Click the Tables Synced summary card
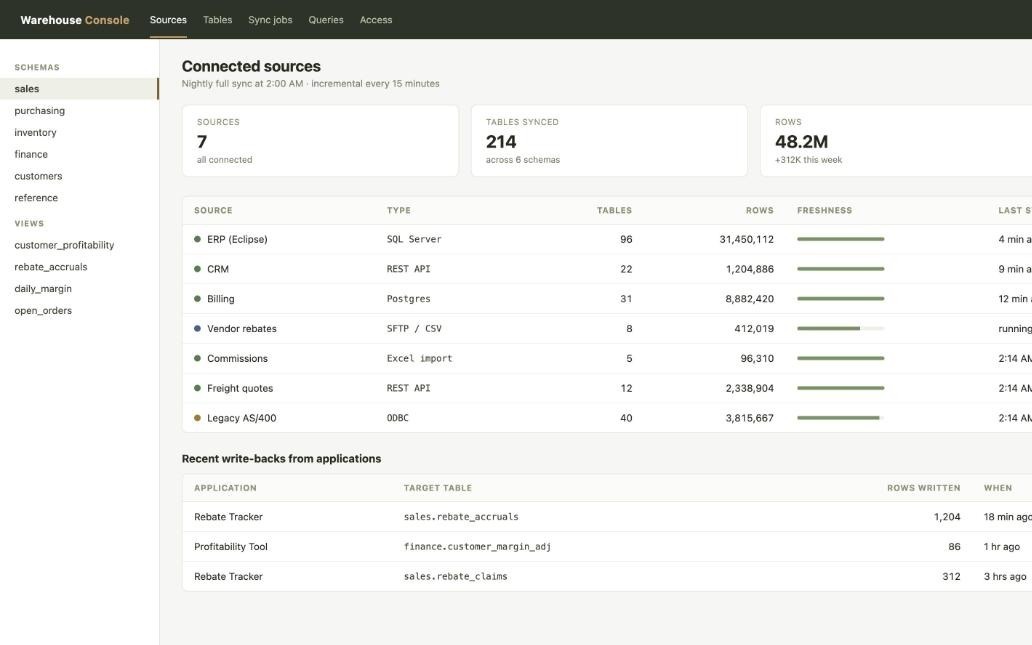The image size is (1032, 645). 609,141
